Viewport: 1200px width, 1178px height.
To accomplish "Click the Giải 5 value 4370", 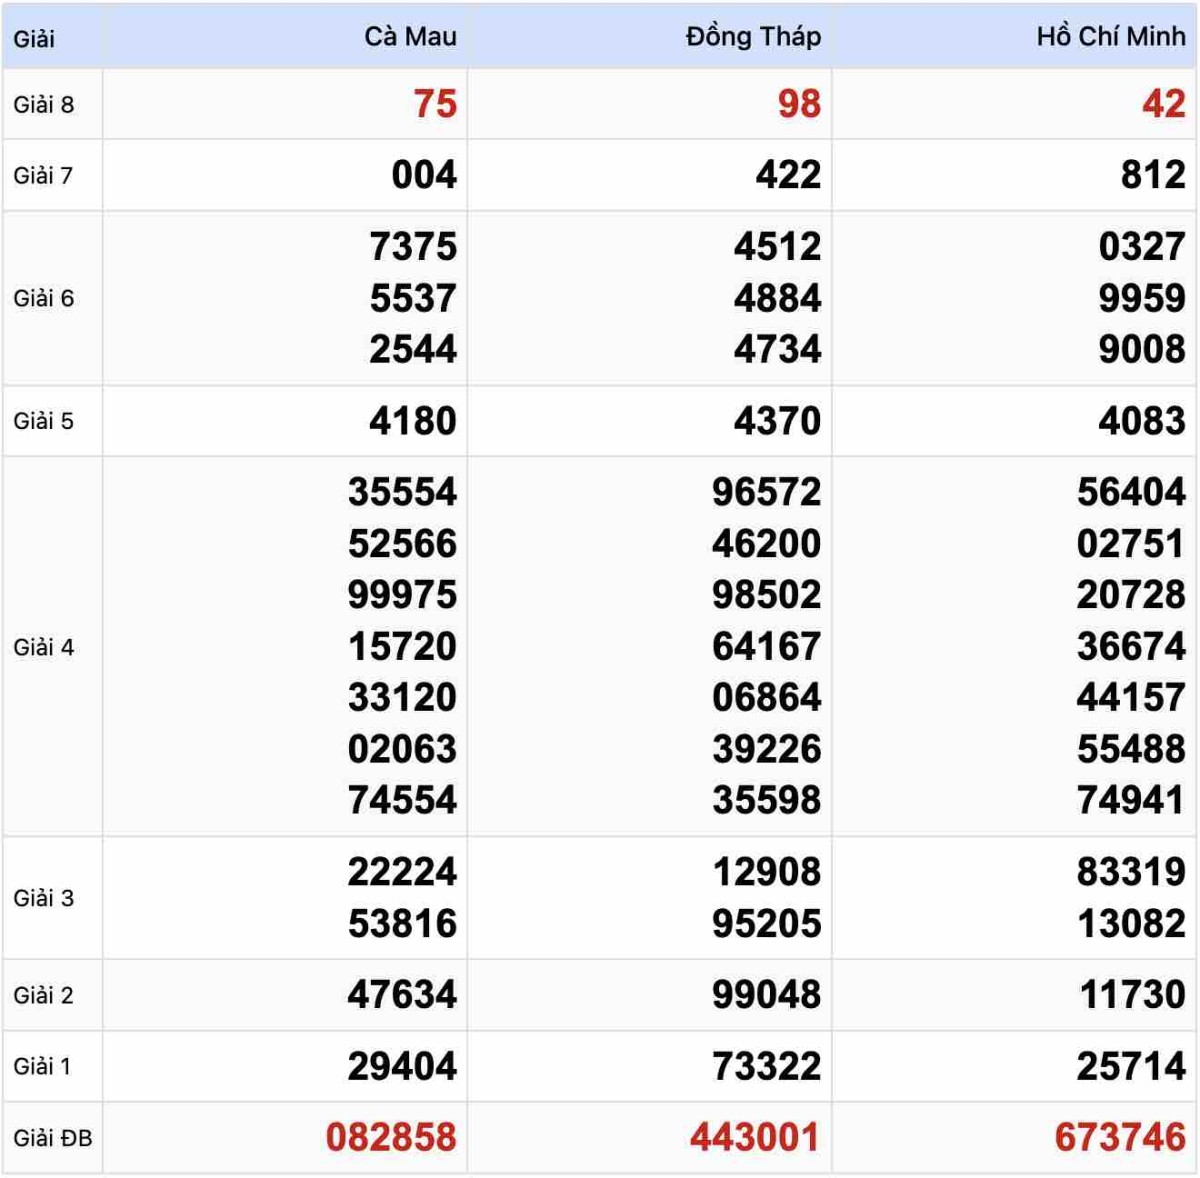I will [x=777, y=421].
